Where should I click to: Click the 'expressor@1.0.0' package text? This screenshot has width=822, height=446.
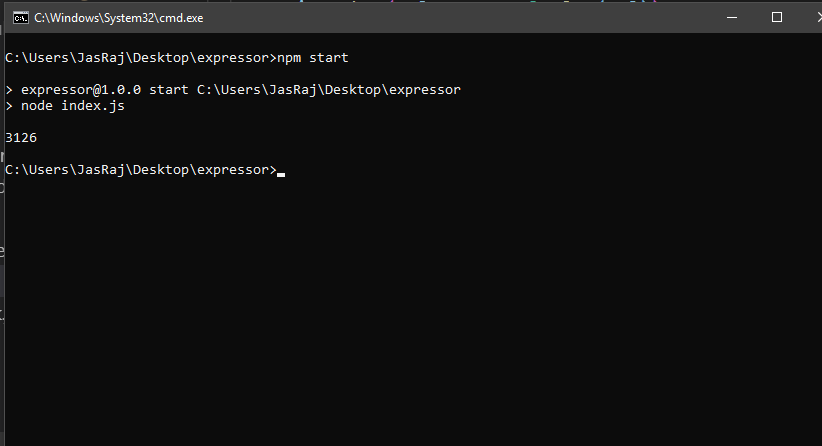coord(81,90)
